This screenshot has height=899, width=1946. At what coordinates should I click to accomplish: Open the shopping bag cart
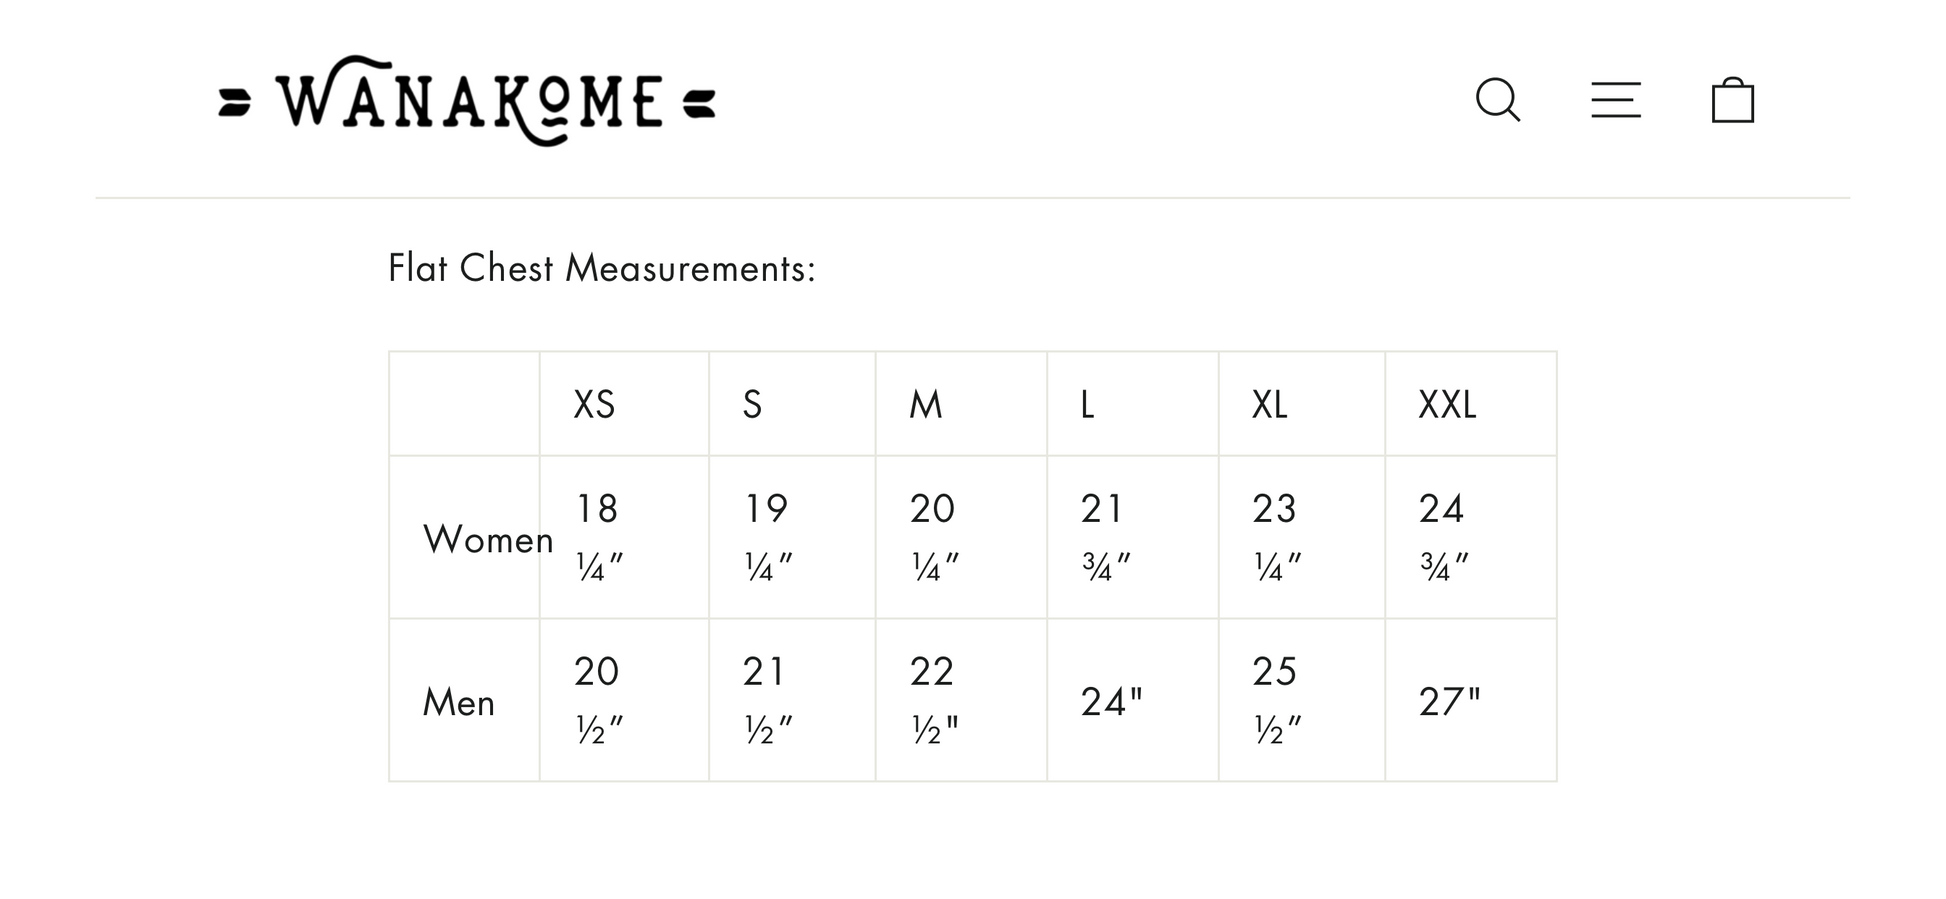pos(1733,100)
